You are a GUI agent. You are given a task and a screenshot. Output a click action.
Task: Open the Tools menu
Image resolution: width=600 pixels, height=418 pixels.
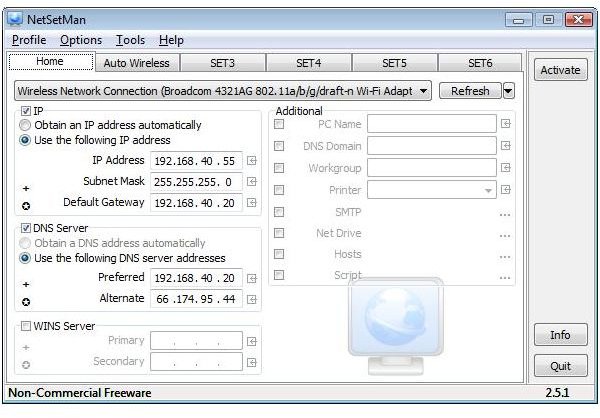pos(130,40)
